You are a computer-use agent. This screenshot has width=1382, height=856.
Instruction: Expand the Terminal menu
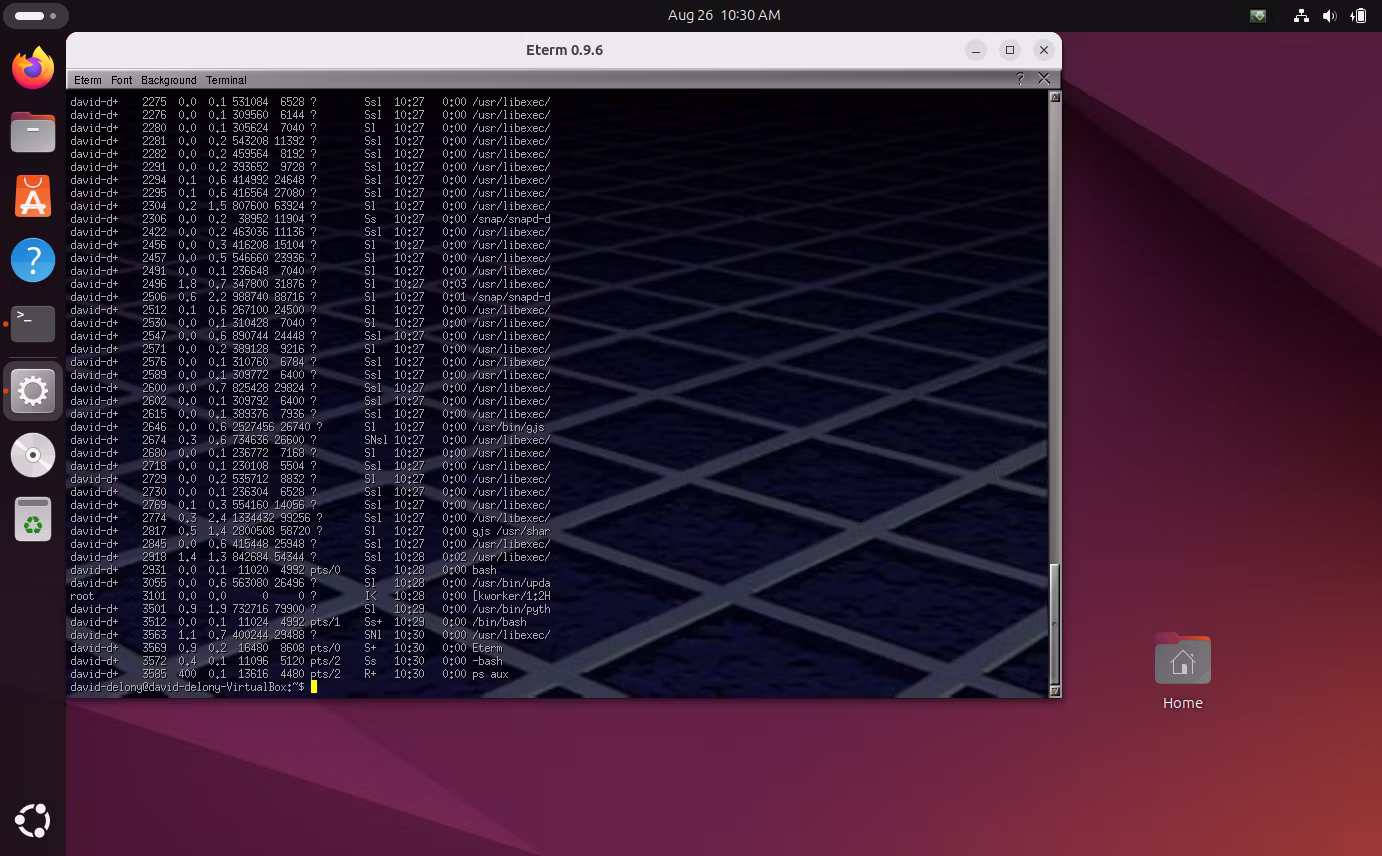point(226,80)
